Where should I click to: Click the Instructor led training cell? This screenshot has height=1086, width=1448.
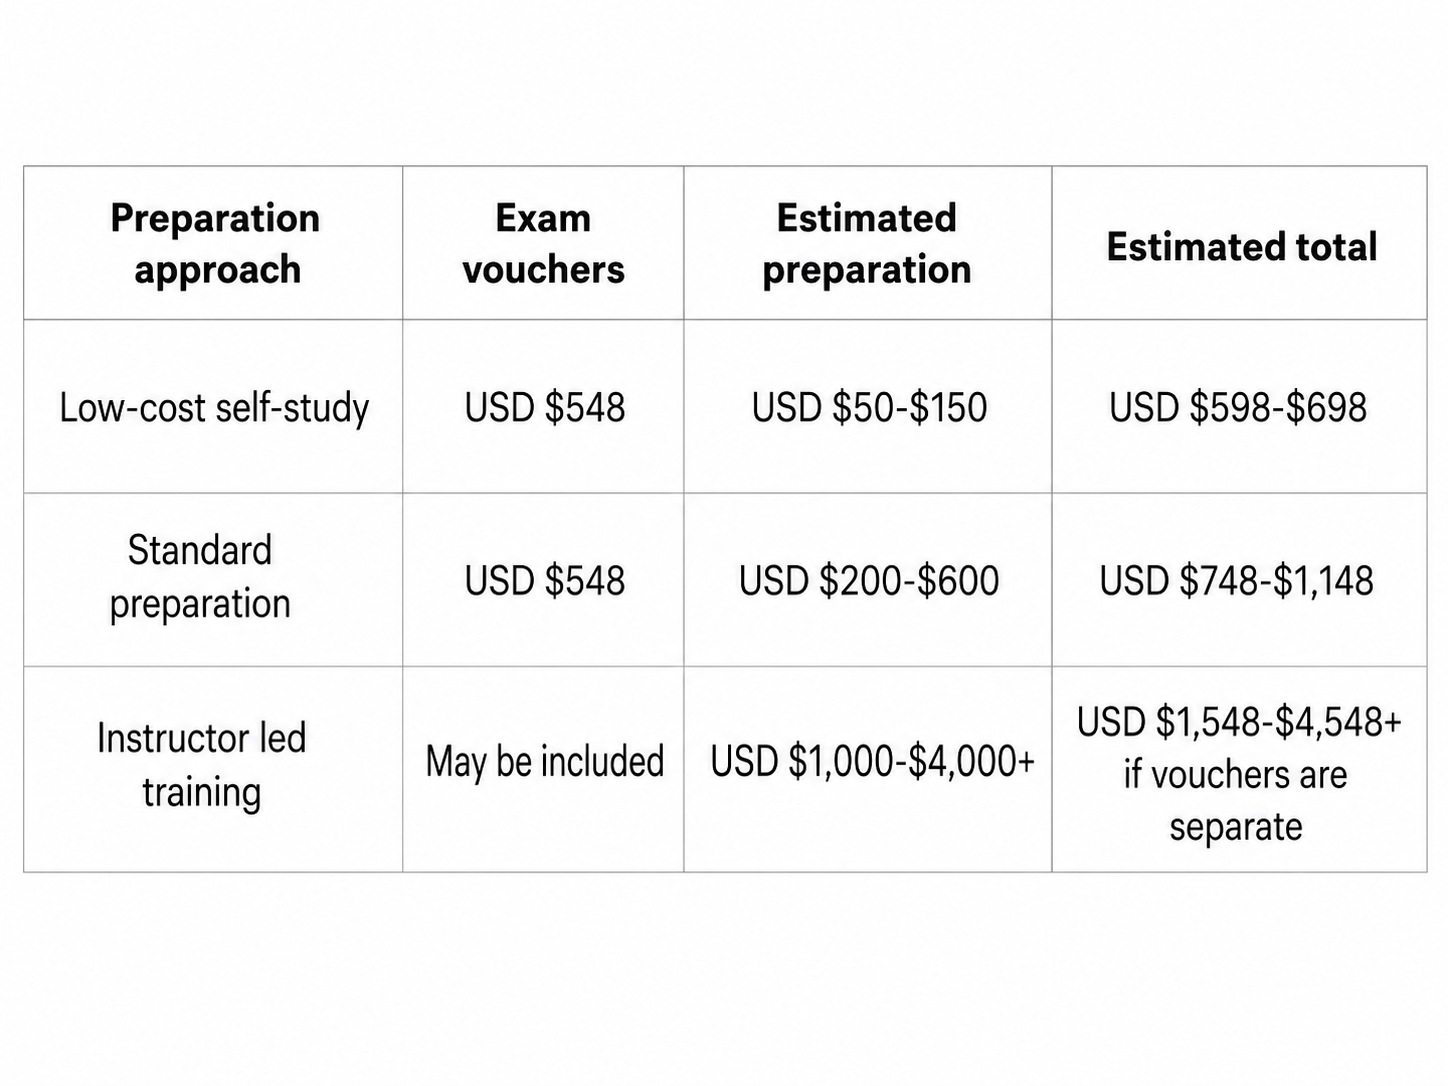click(x=214, y=769)
